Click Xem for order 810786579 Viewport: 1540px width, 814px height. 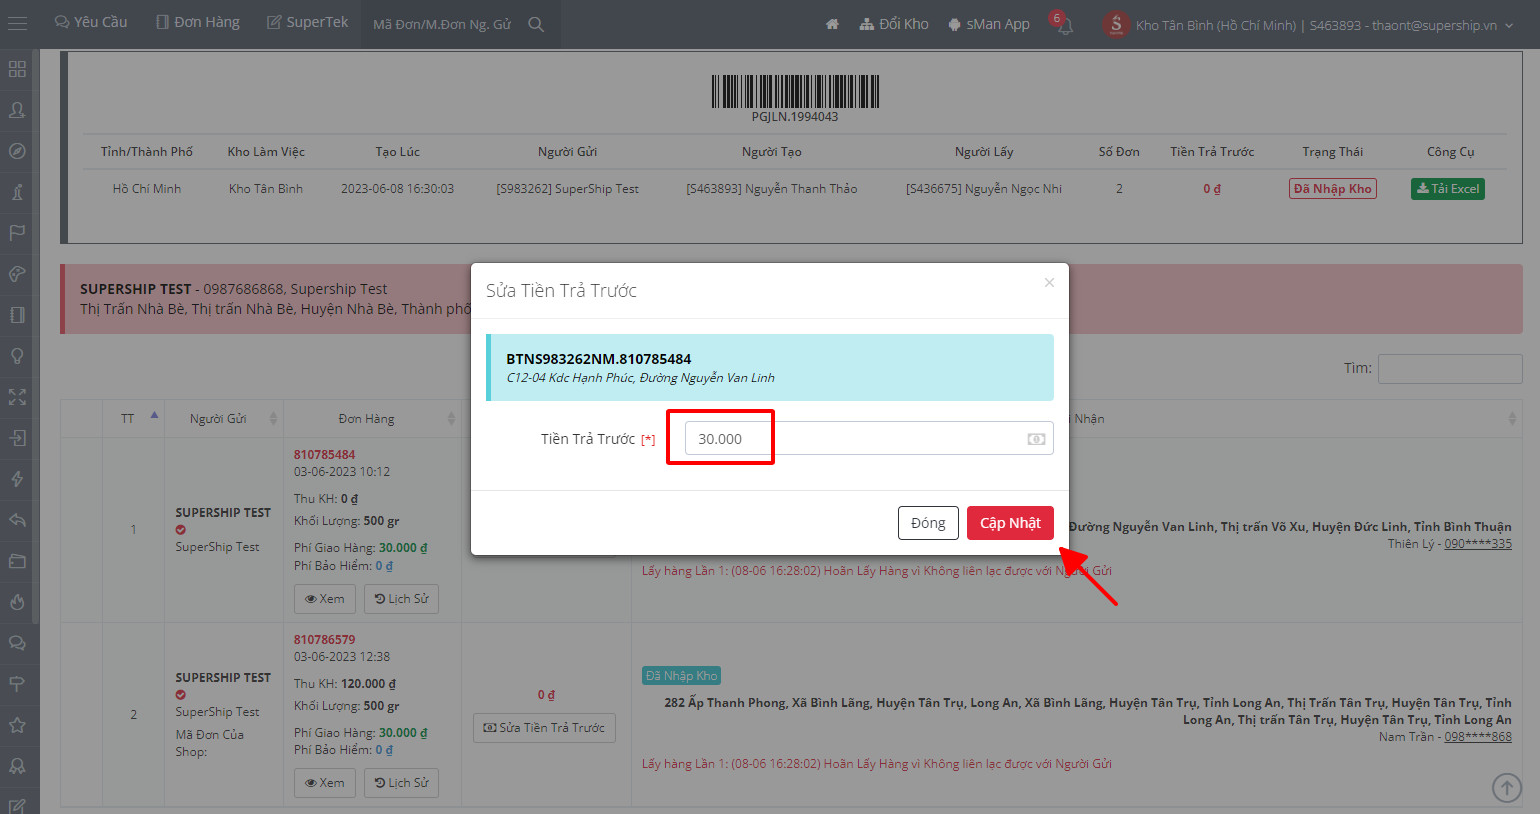point(325,783)
